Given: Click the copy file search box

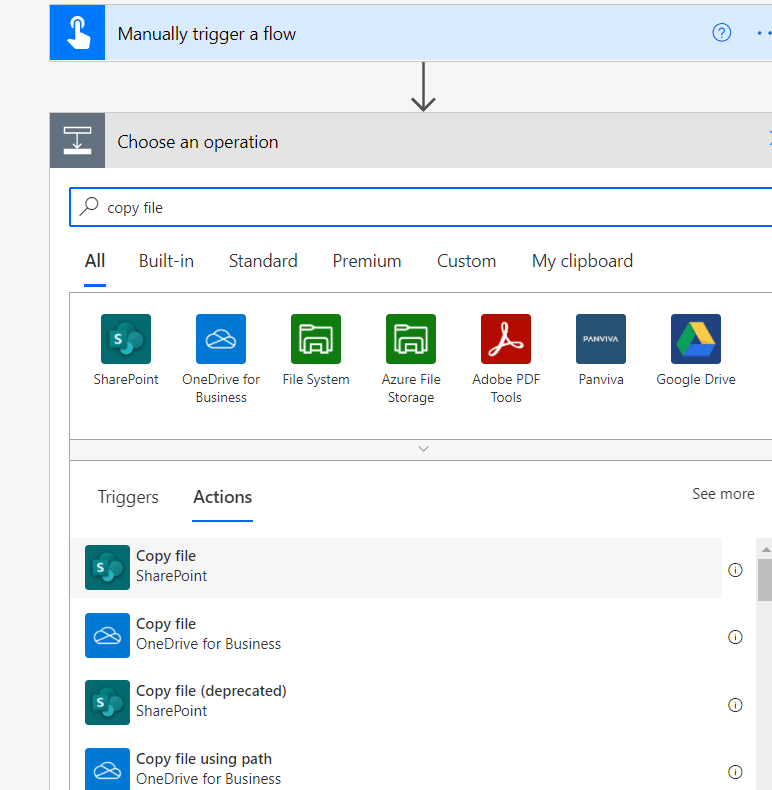Looking at the screenshot, I should (421, 207).
